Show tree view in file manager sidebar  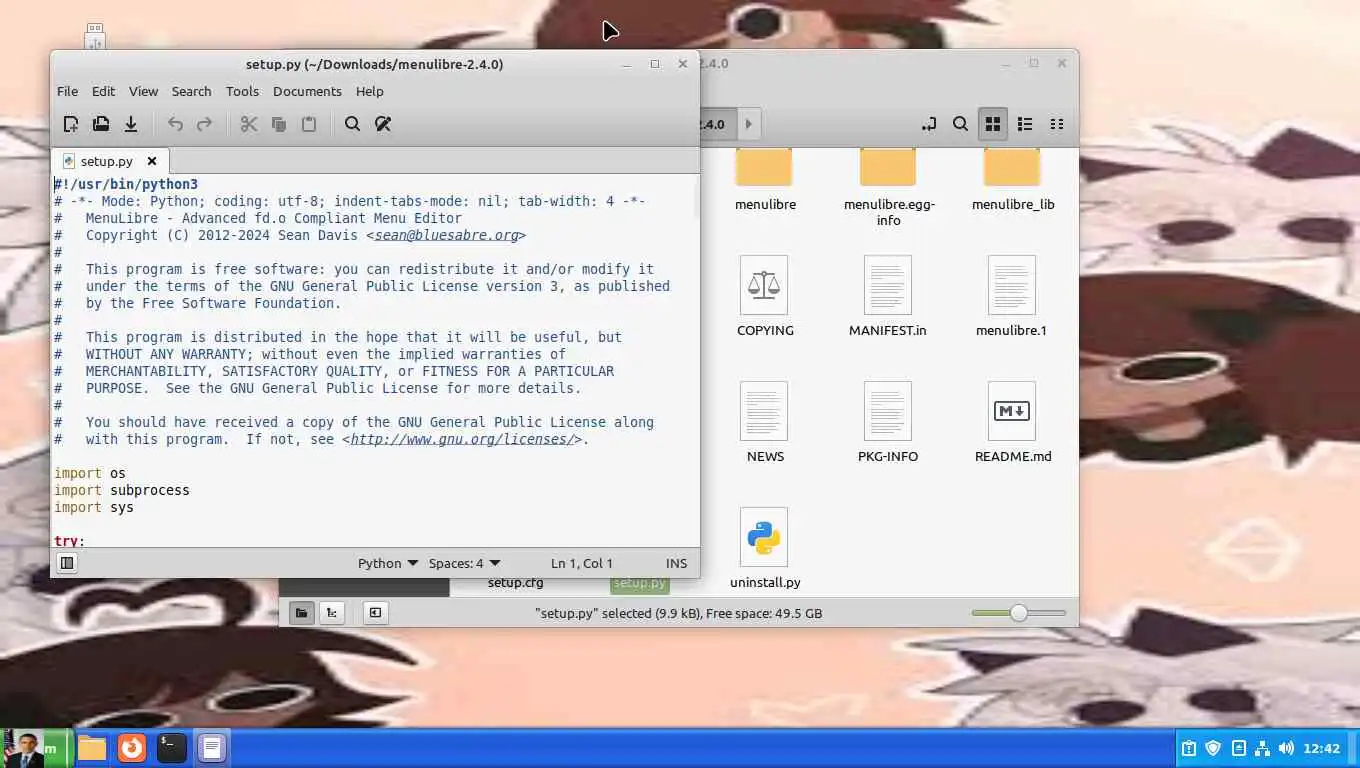click(331, 613)
